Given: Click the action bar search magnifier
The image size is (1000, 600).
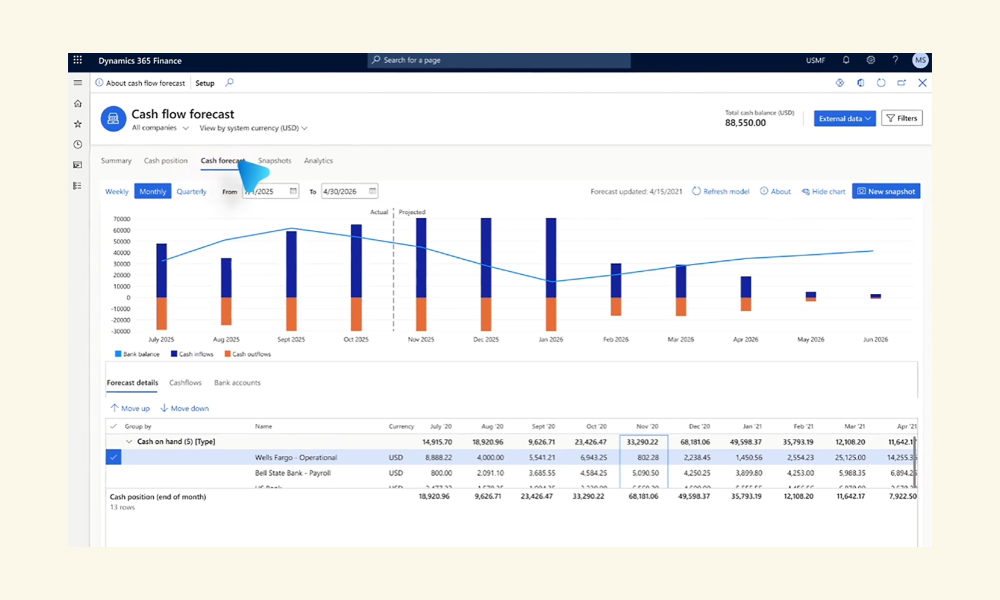Looking at the screenshot, I should point(230,83).
